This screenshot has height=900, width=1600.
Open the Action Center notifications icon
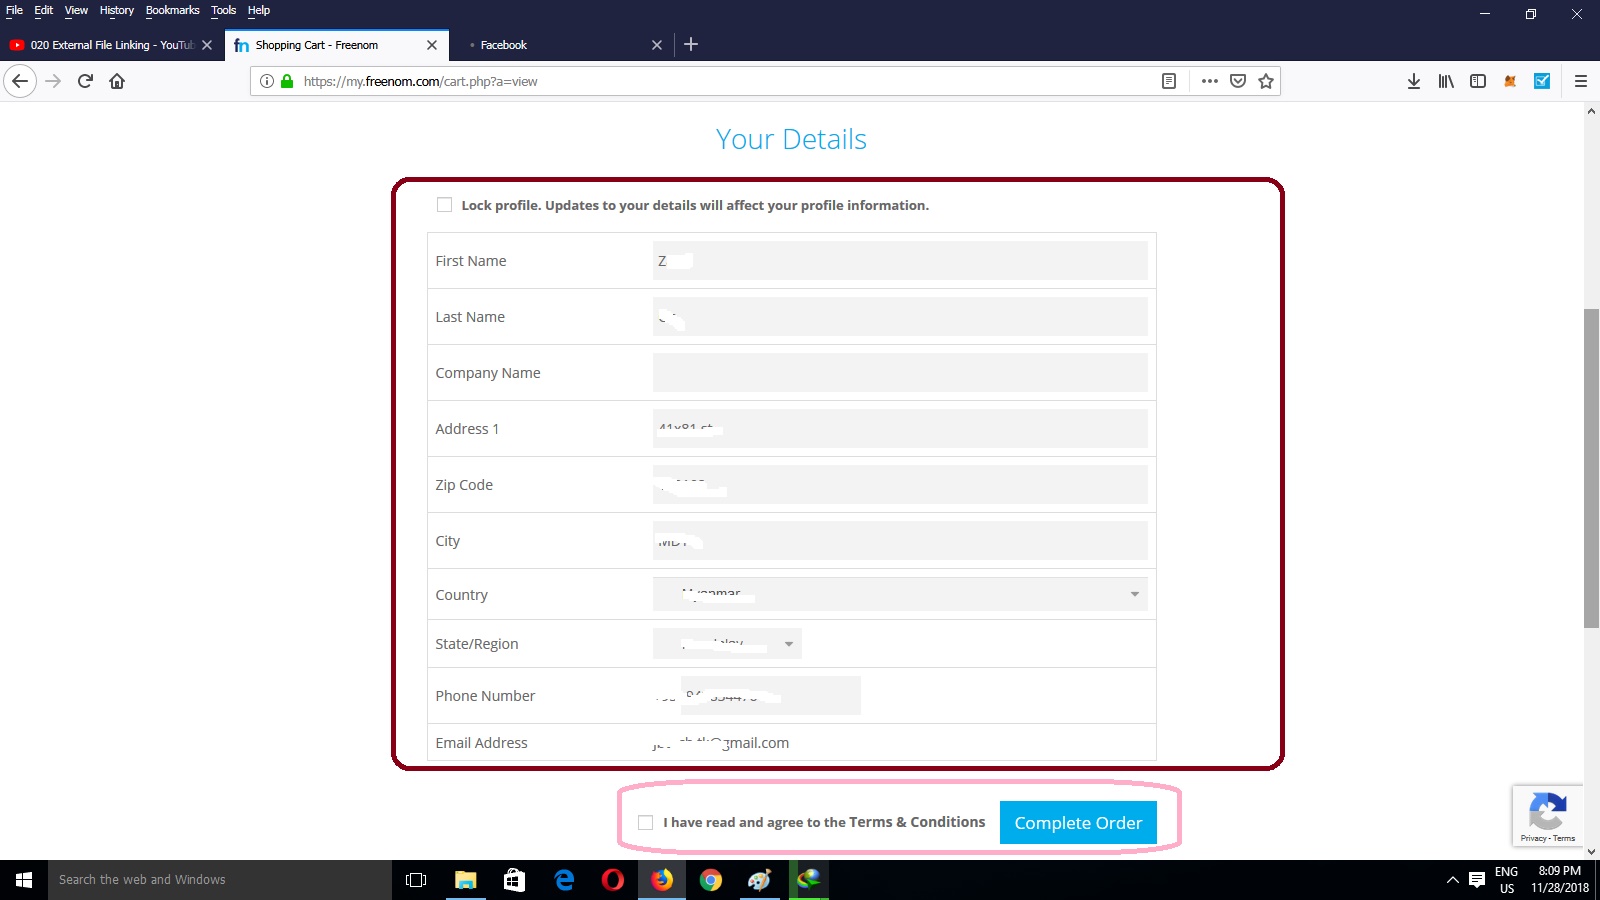(x=1476, y=880)
